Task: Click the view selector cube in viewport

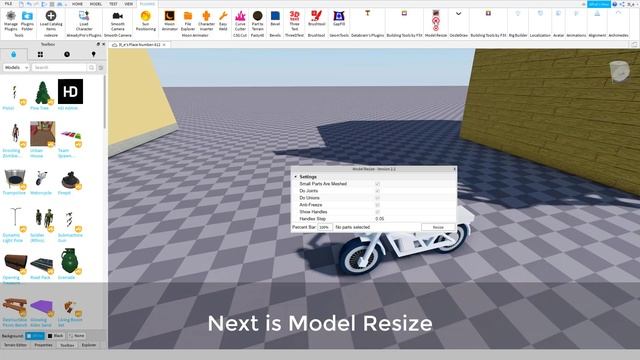Action: click(619, 71)
